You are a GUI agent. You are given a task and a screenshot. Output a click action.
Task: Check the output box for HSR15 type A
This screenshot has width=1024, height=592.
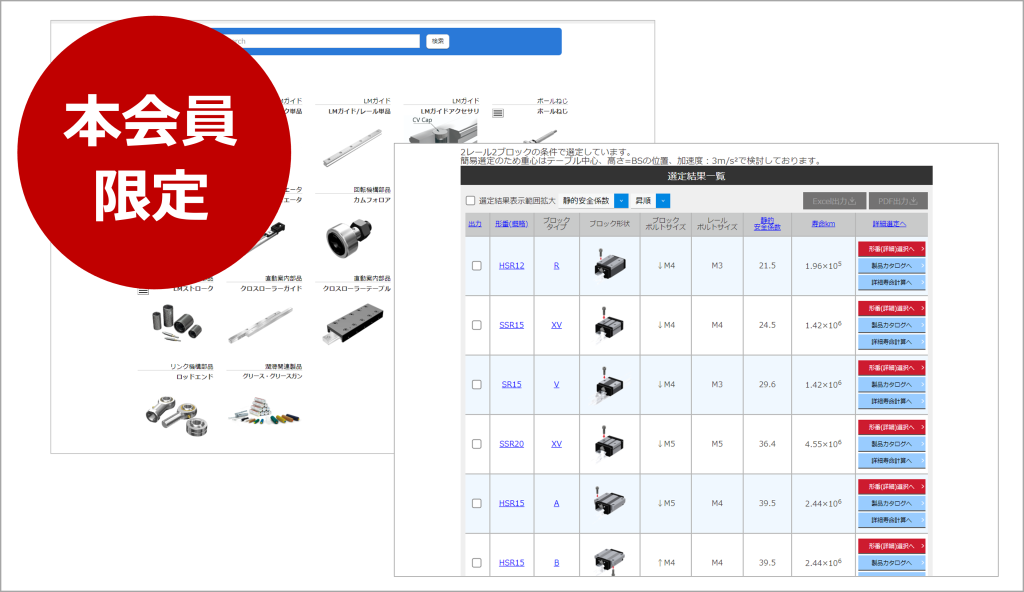tap(477, 504)
